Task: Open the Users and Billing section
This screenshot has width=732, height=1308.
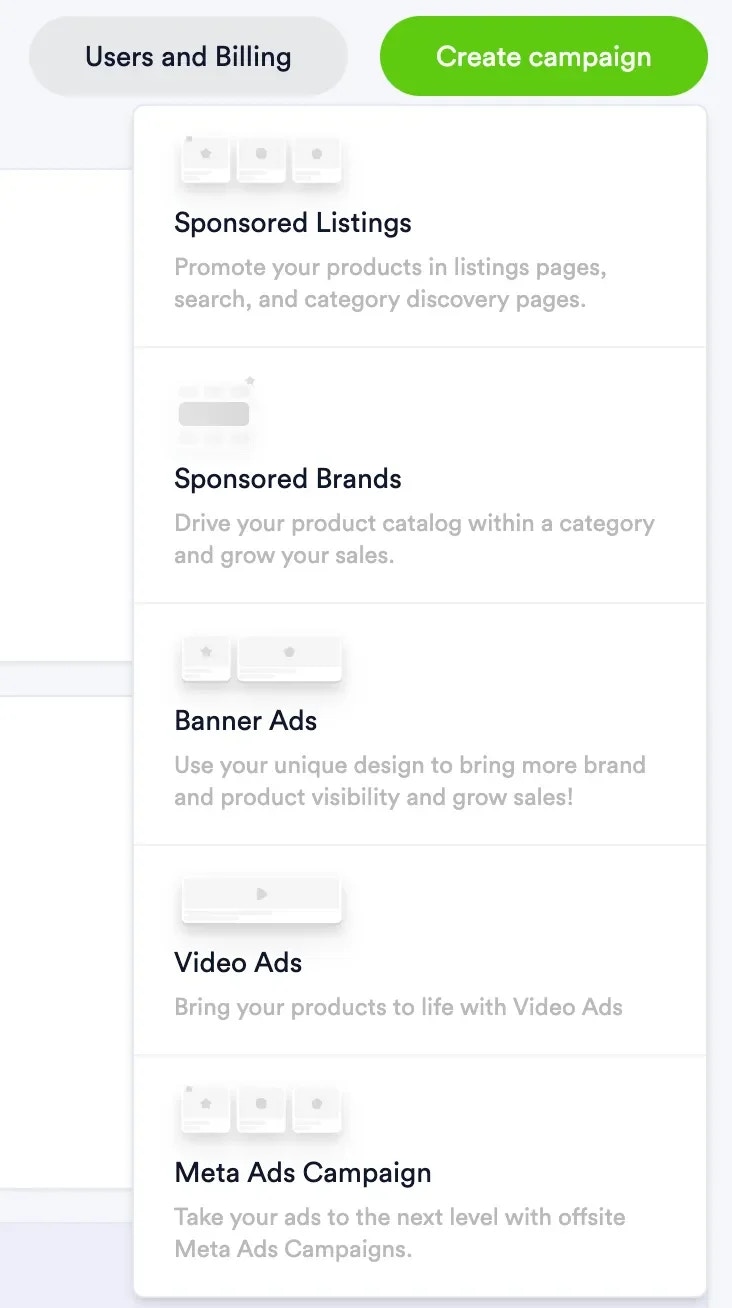Action: [x=189, y=56]
